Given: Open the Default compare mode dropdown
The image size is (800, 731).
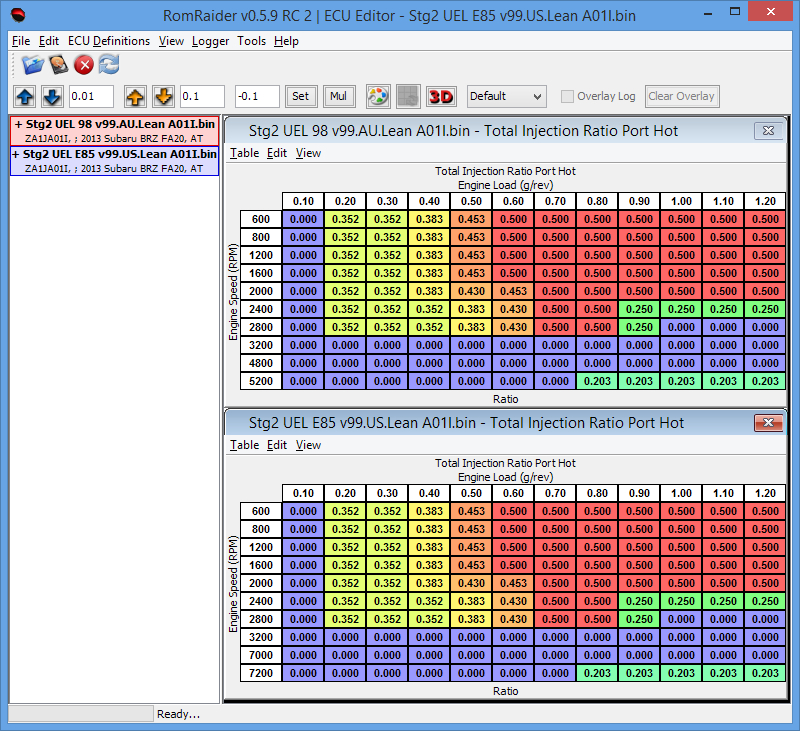Looking at the screenshot, I should point(506,97).
